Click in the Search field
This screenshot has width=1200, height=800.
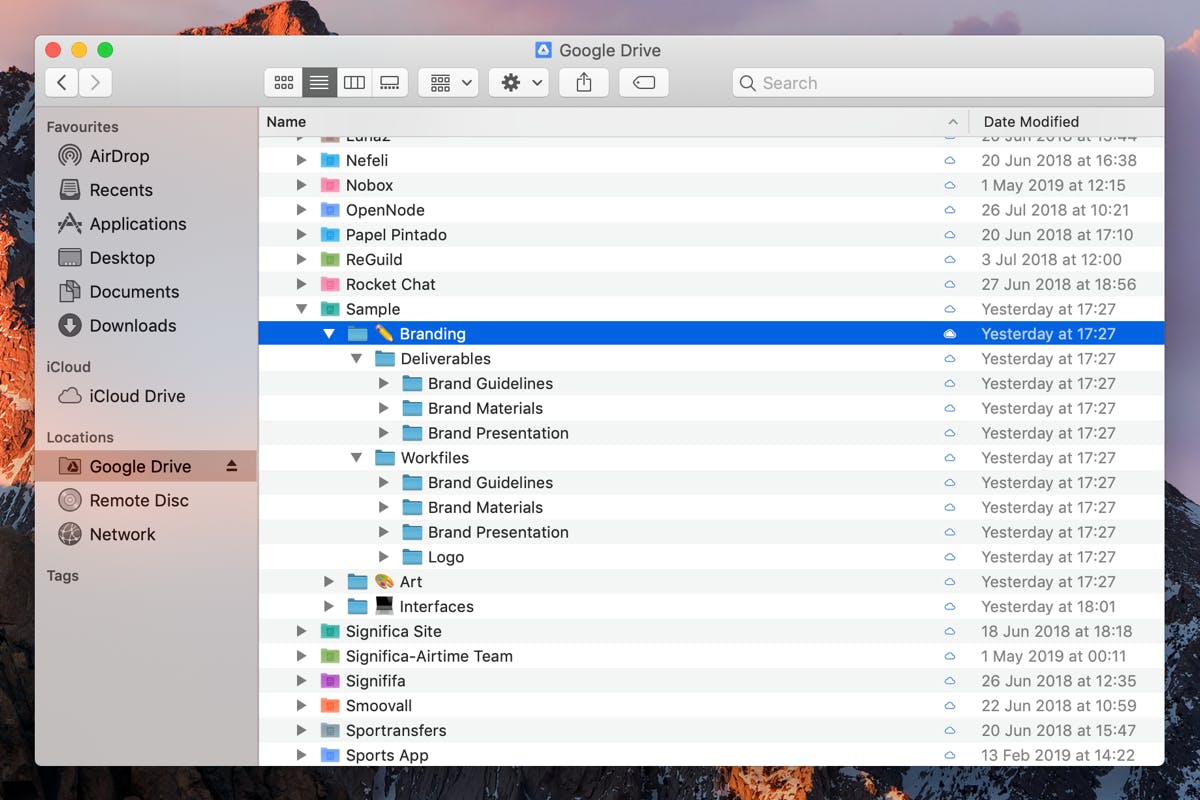coord(943,82)
